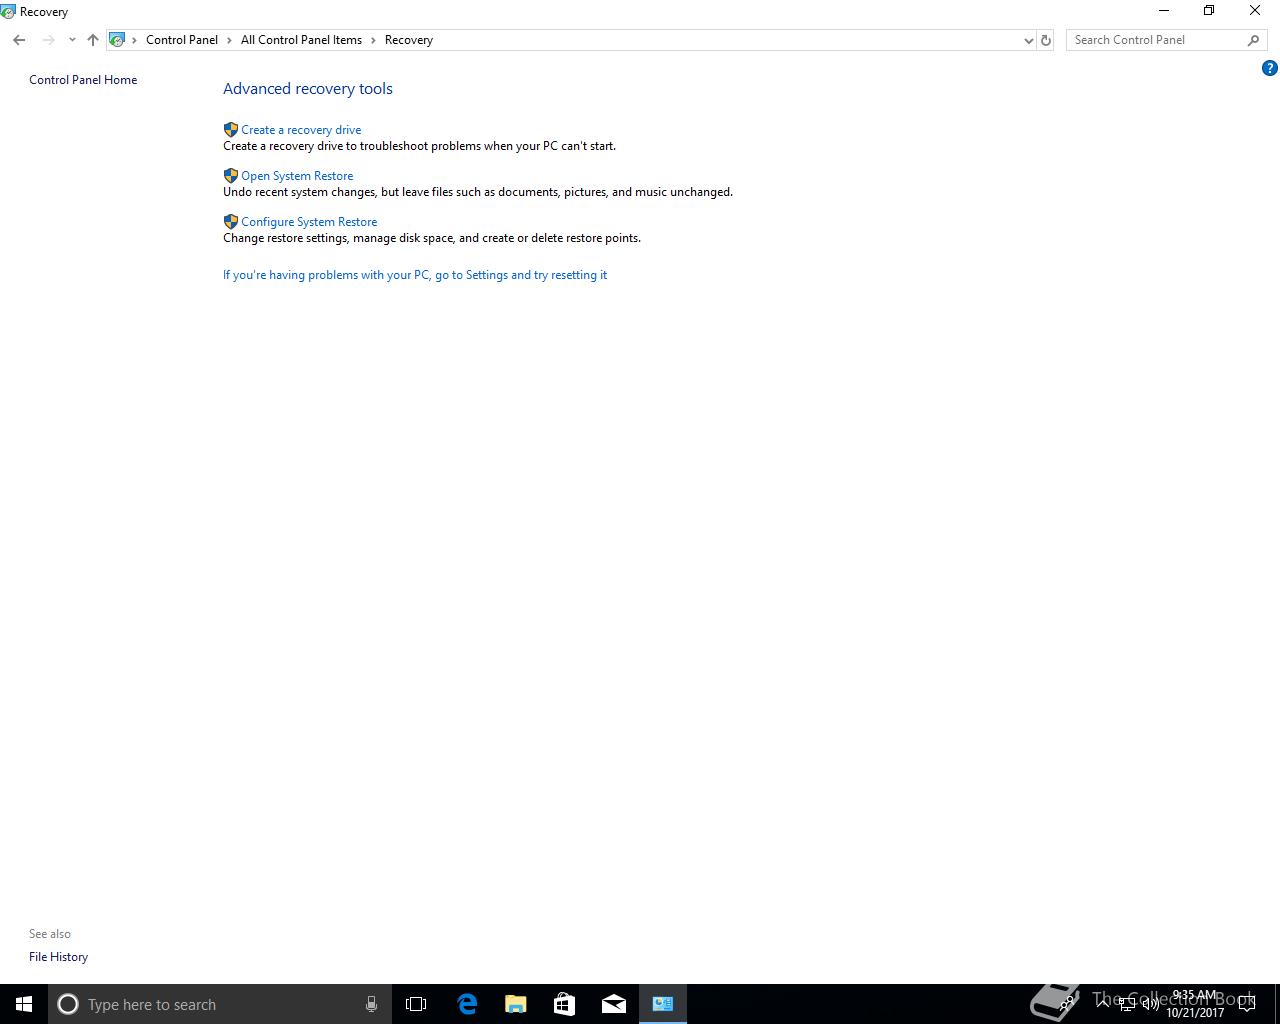The image size is (1280, 1024).
Task: Click the network status tray icon
Action: [1127, 1004]
